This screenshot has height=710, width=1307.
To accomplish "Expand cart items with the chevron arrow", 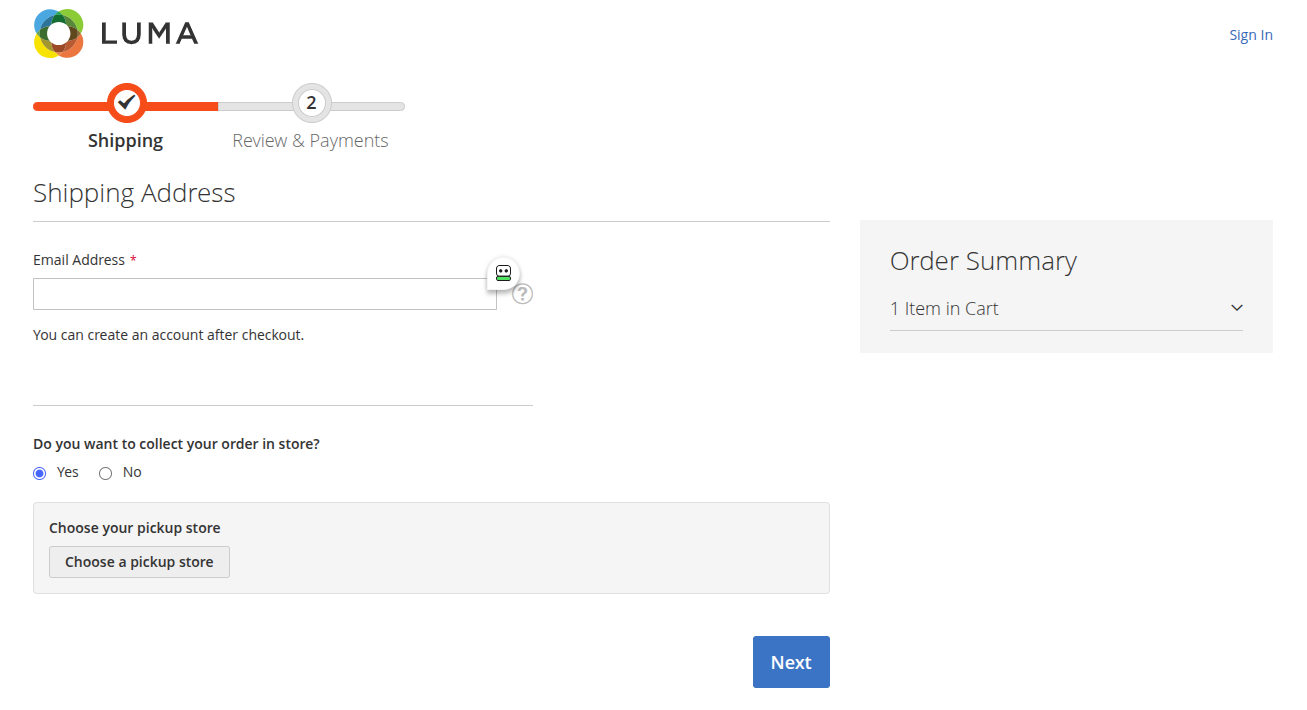I will [1236, 308].
